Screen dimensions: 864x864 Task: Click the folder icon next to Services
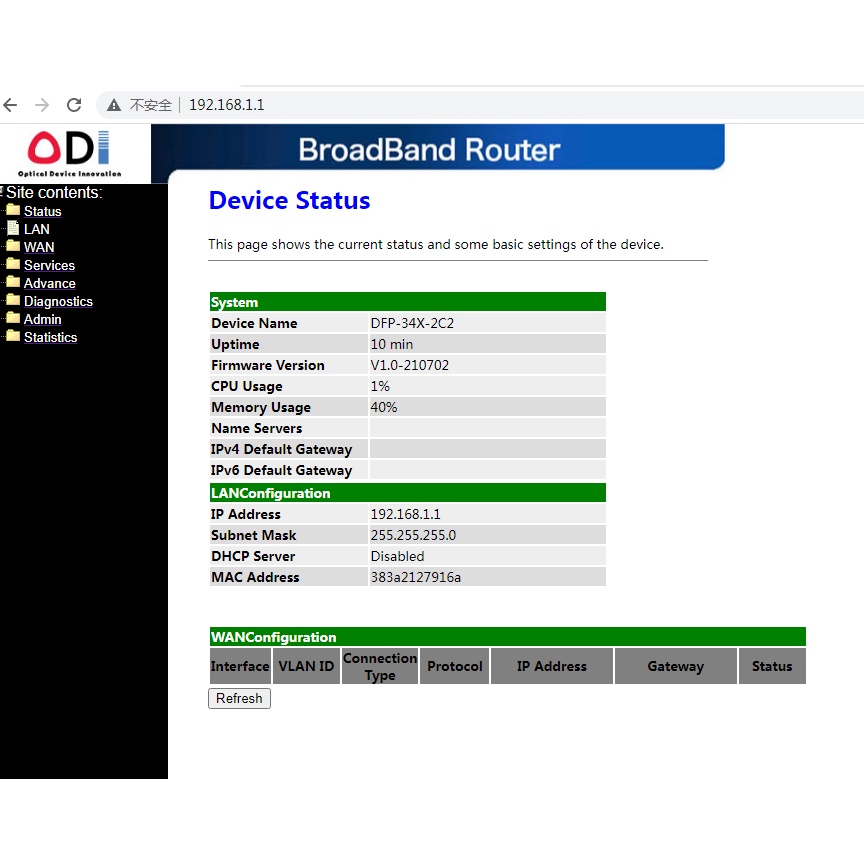pyautogui.click(x=13, y=264)
